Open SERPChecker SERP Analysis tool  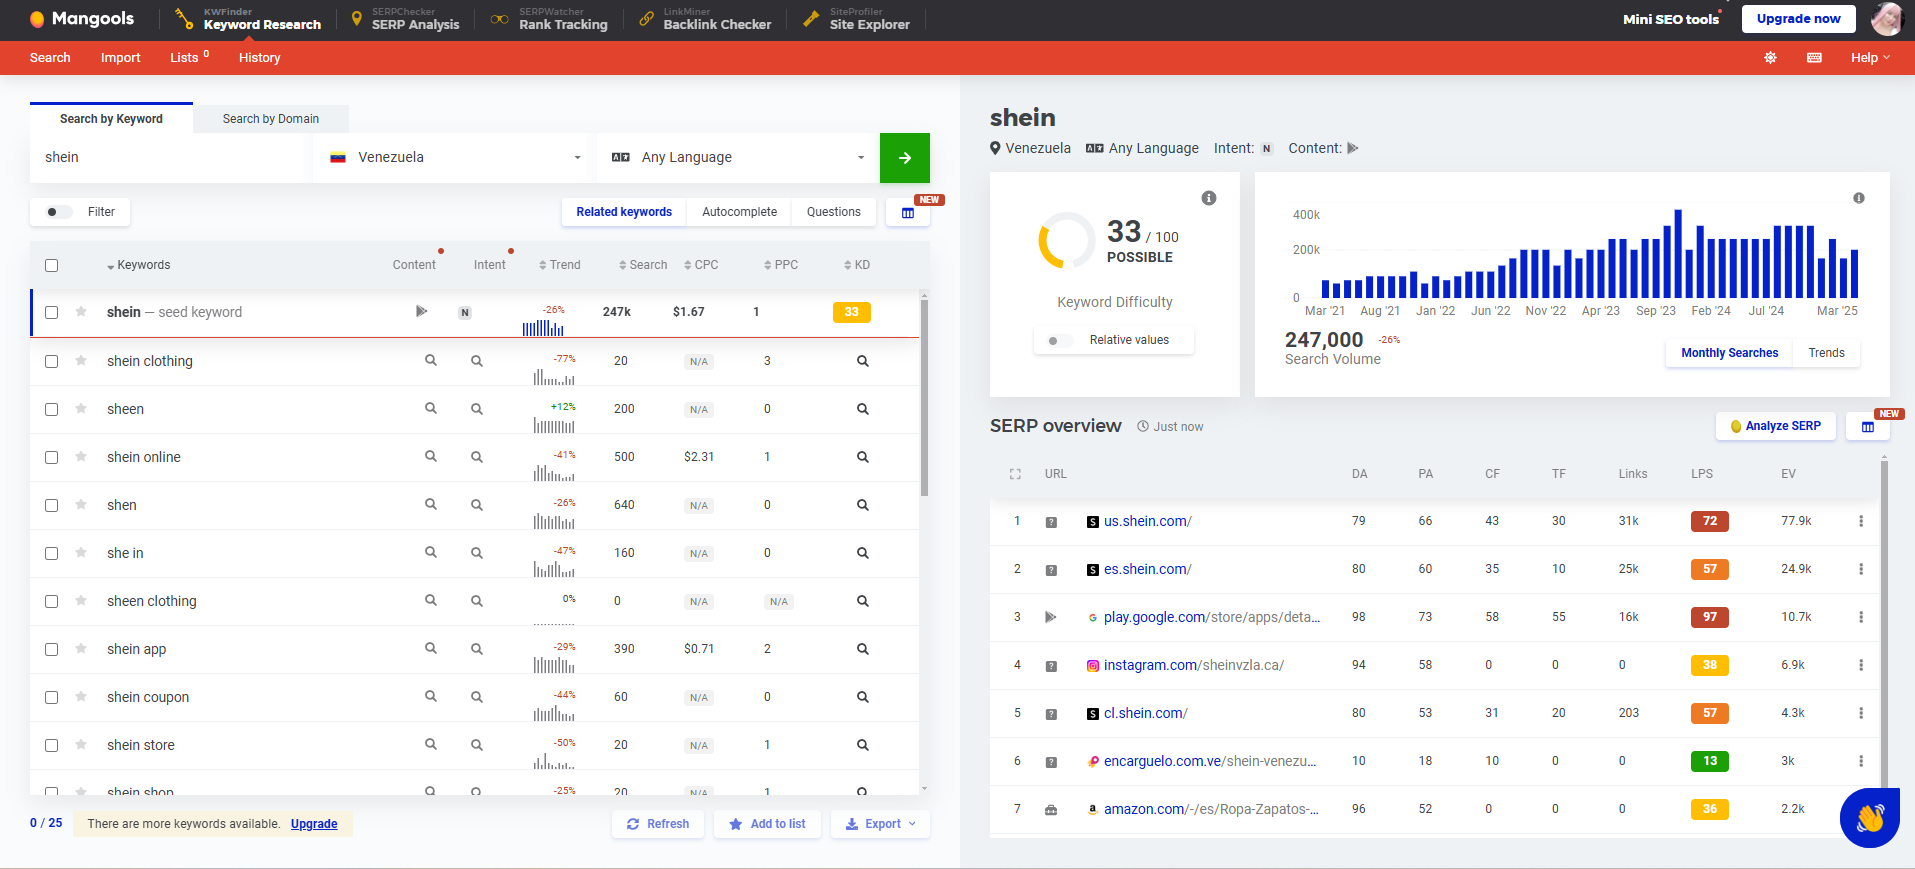[x=406, y=19]
